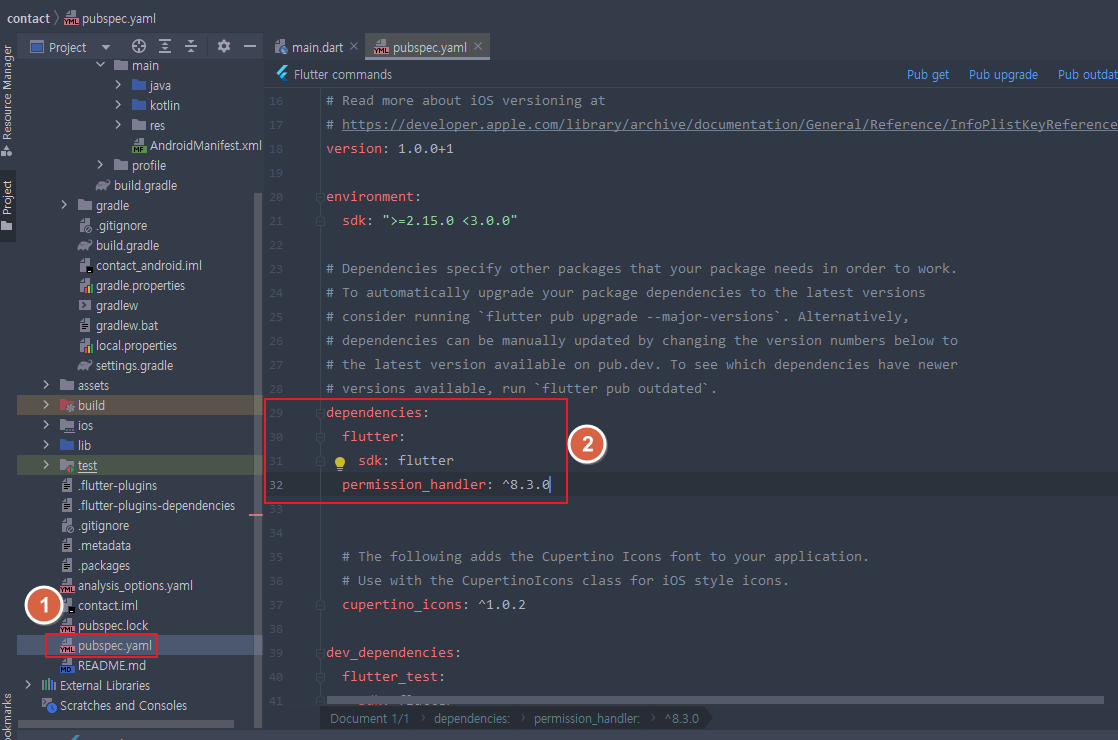1118x740 pixels.
Task: Fold the environment block on line 20
Action: [x=321, y=197]
